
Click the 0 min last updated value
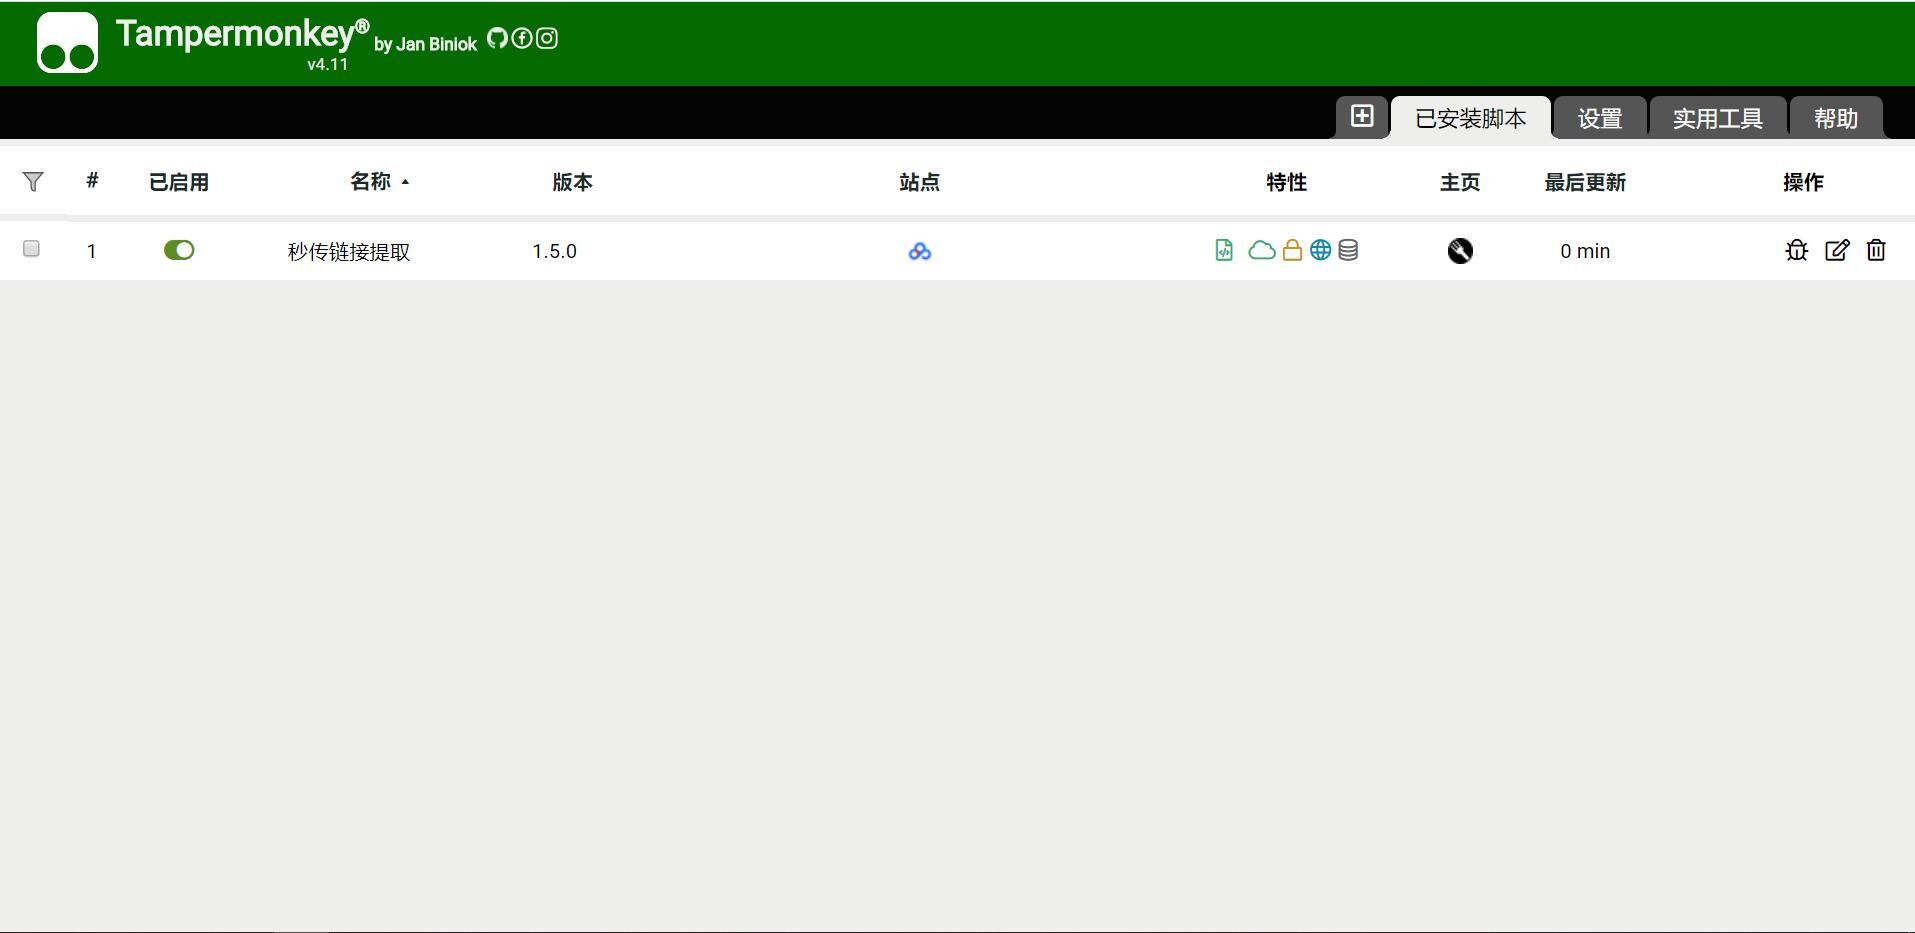click(x=1585, y=251)
